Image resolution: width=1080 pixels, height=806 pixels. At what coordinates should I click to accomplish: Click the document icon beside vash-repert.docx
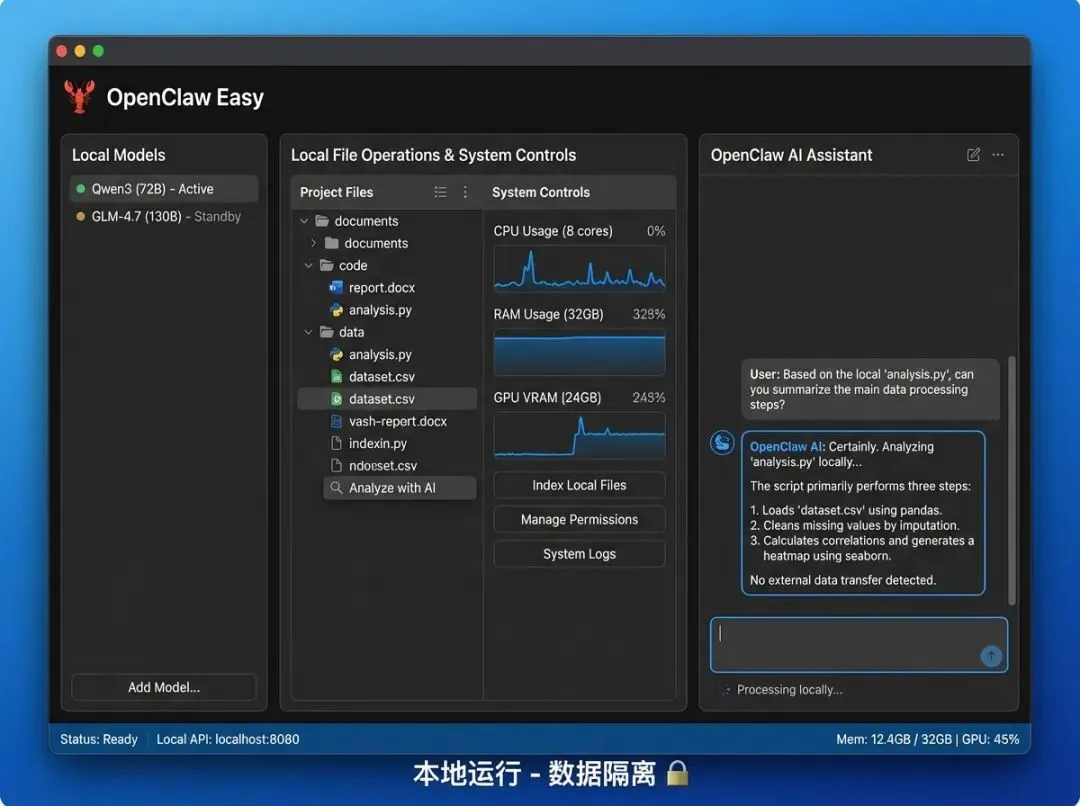click(x=336, y=421)
